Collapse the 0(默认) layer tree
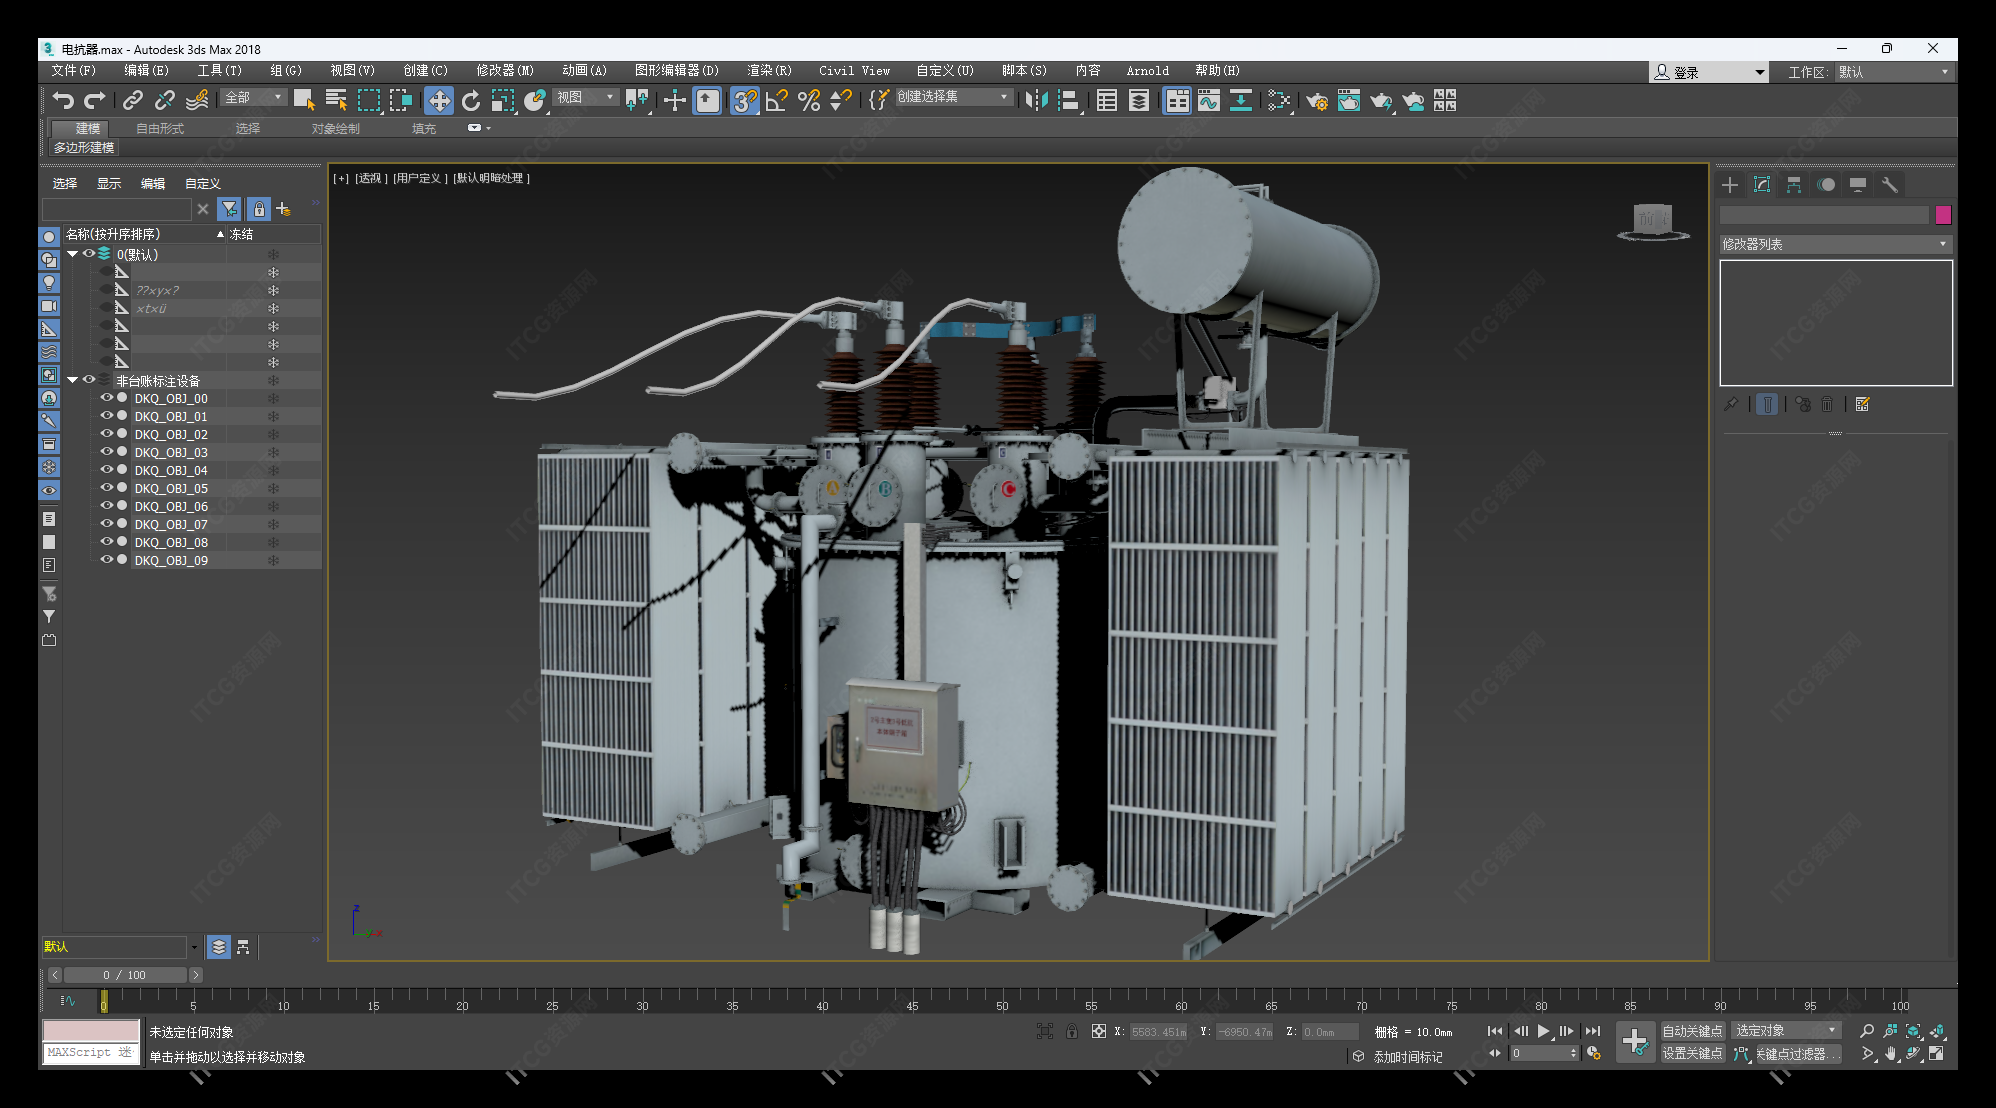Screen dimensions: 1996x1108 (72, 254)
